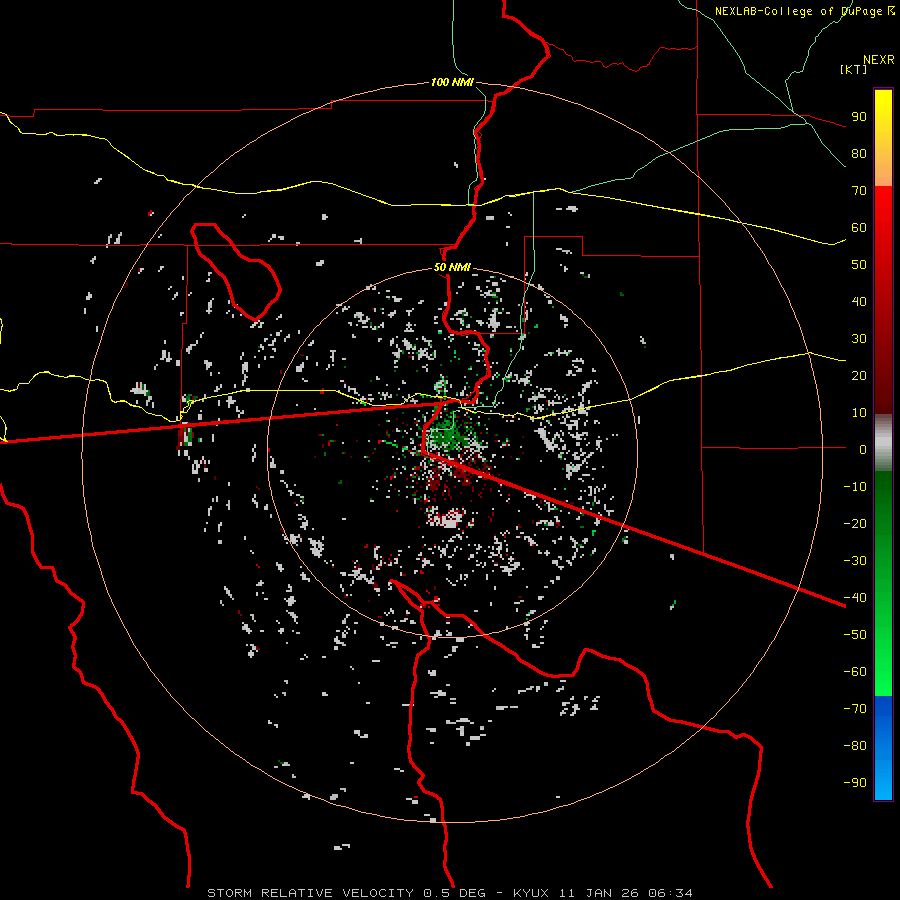Screen dimensions: 900x900
Task: Click the 0.5 DEG elevation text
Action: [455, 893]
